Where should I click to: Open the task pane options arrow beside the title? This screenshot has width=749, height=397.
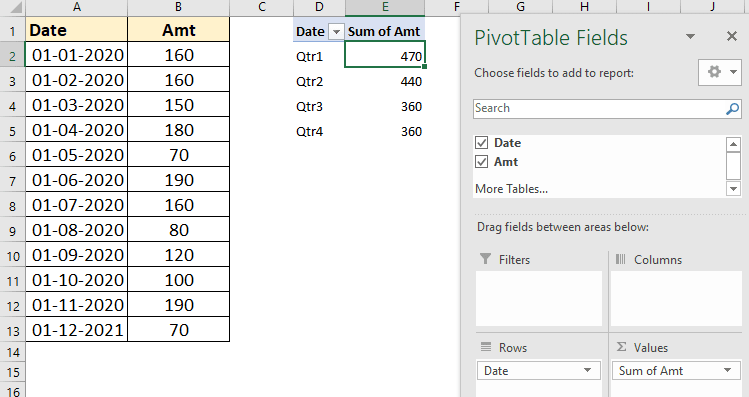coord(690,36)
